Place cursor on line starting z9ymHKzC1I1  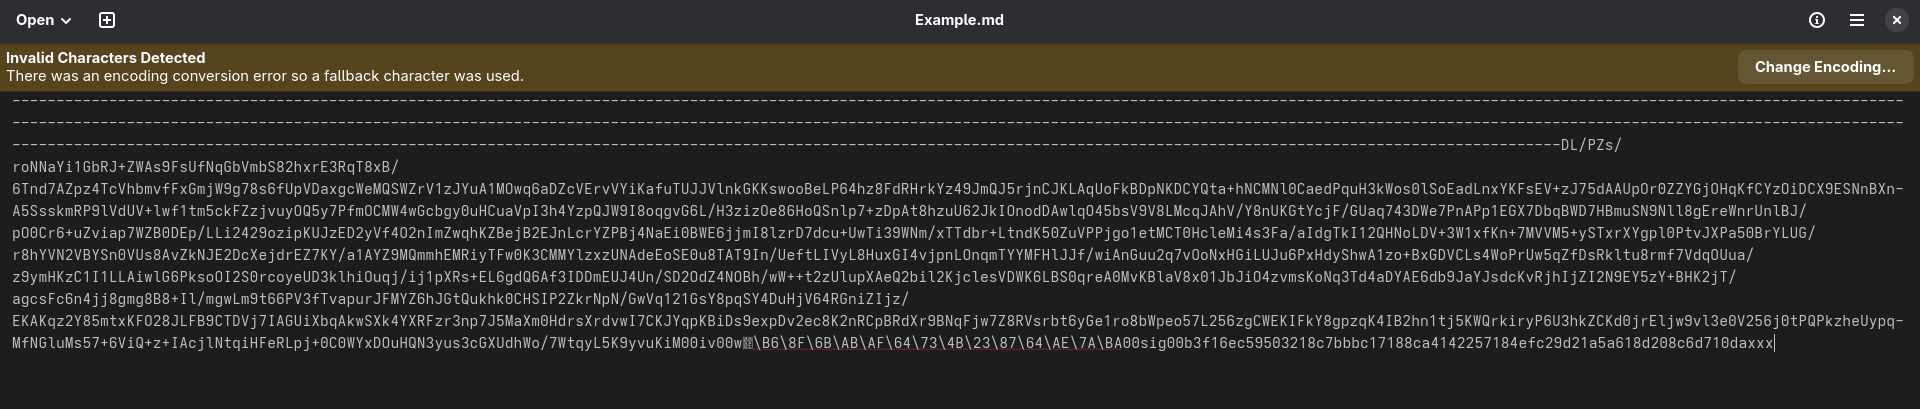(x=874, y=277)
